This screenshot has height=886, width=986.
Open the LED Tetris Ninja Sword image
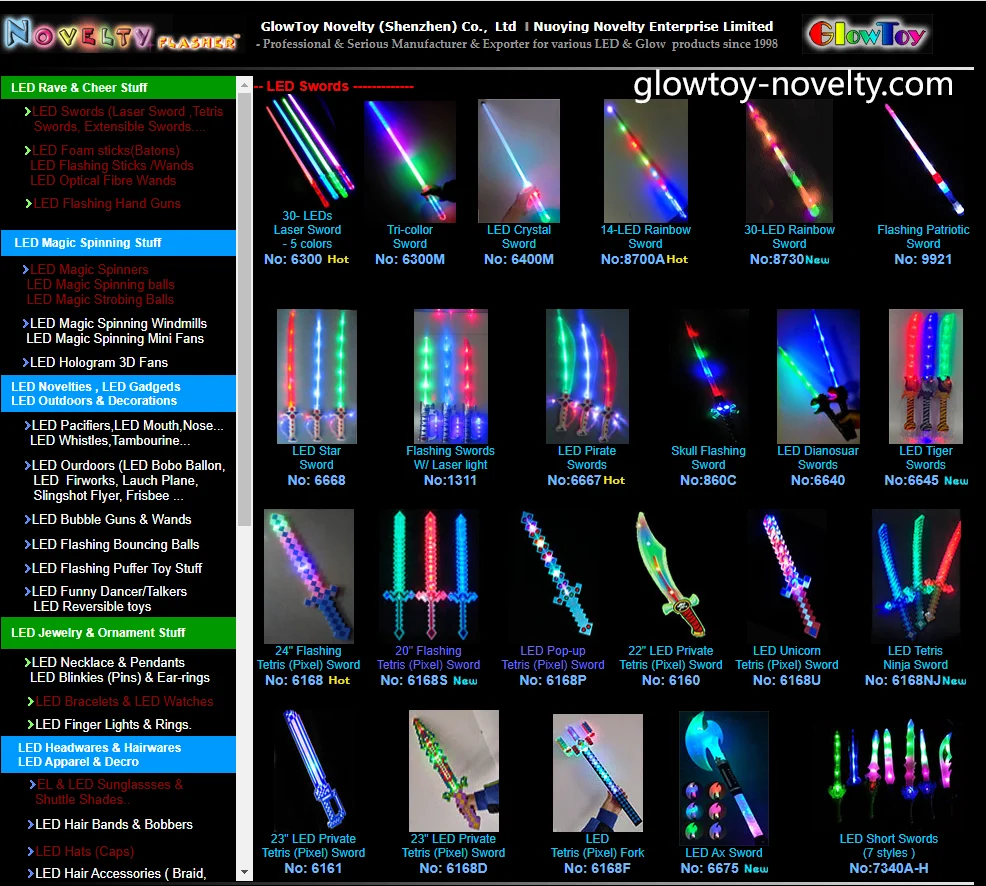point(916,576)
